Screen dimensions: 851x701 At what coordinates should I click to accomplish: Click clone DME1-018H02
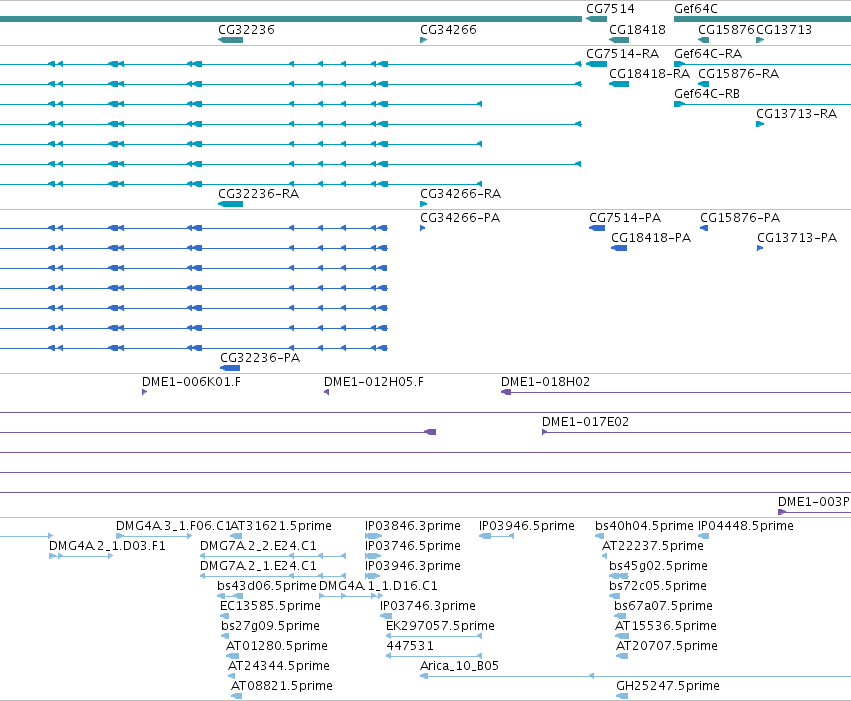tap(545, 382)
